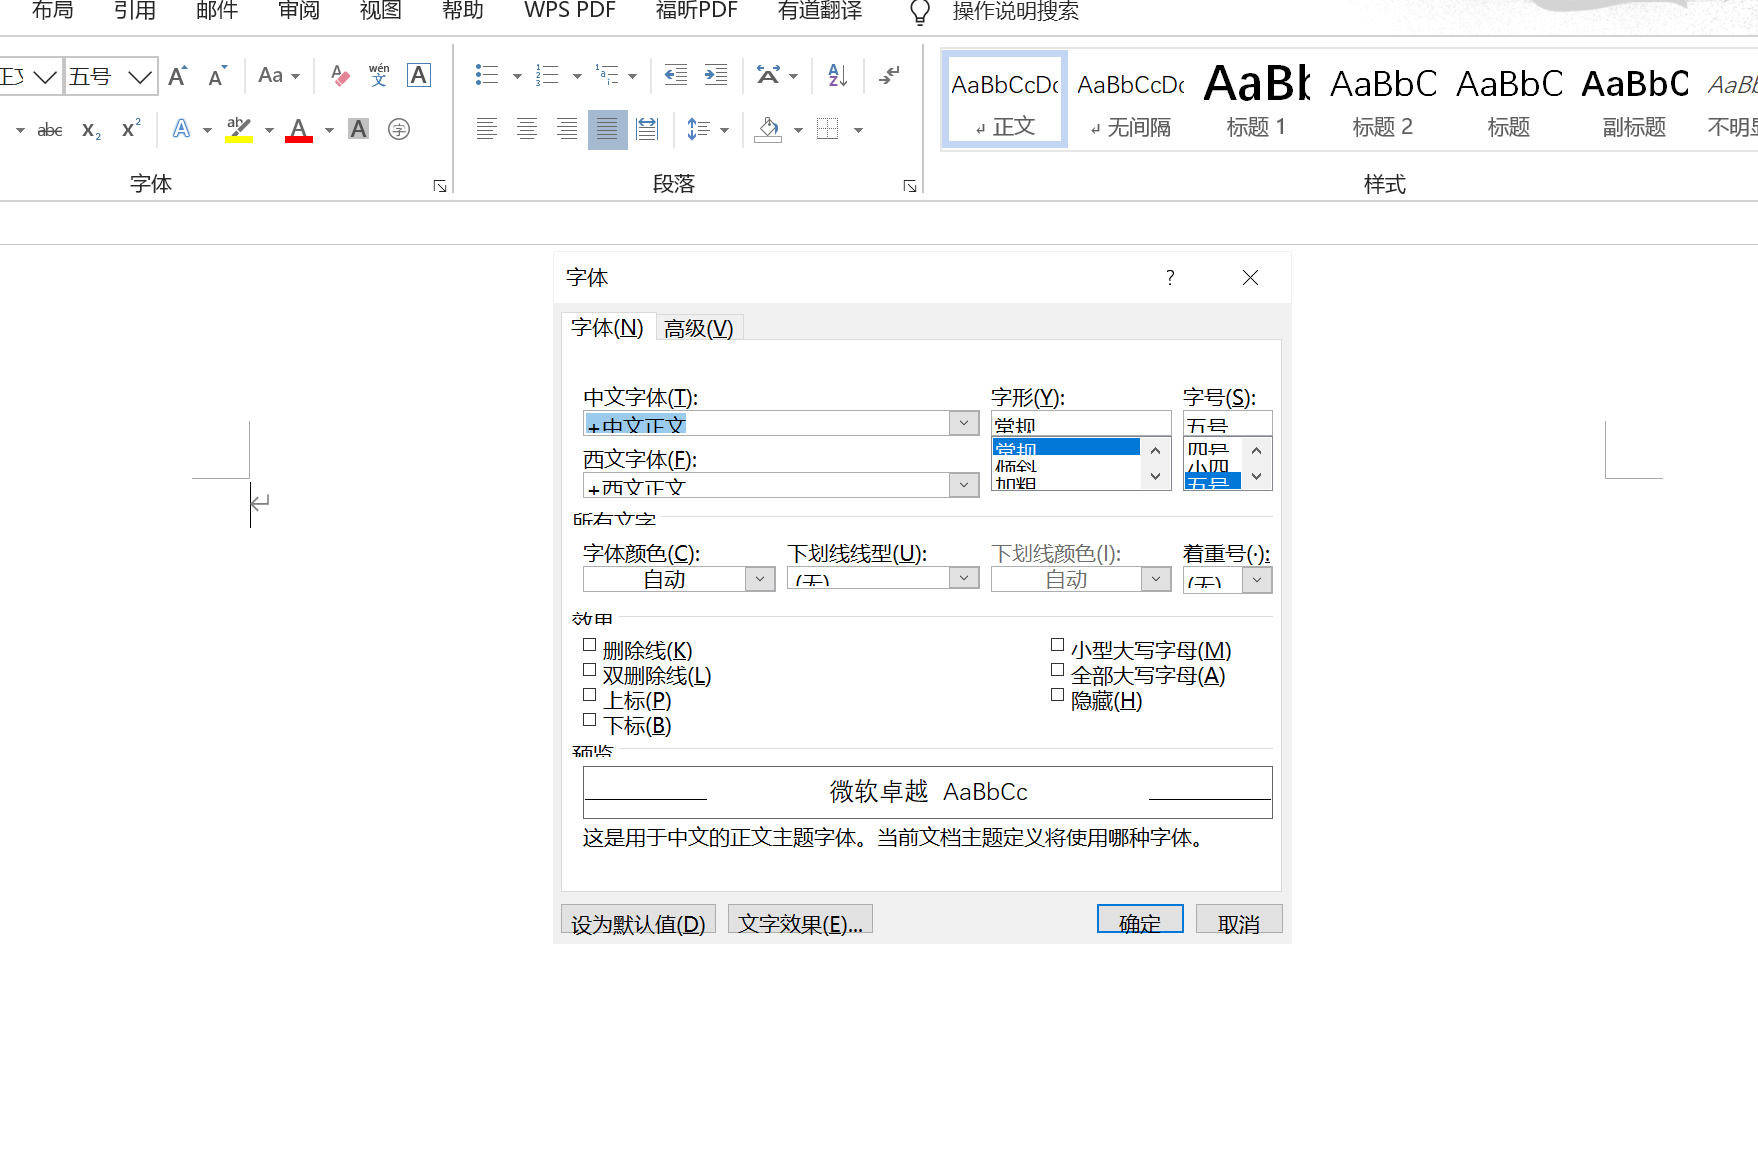Click the 操作说明搜索 search box
The image size is (1758, 1174).
click(1015, 11)
